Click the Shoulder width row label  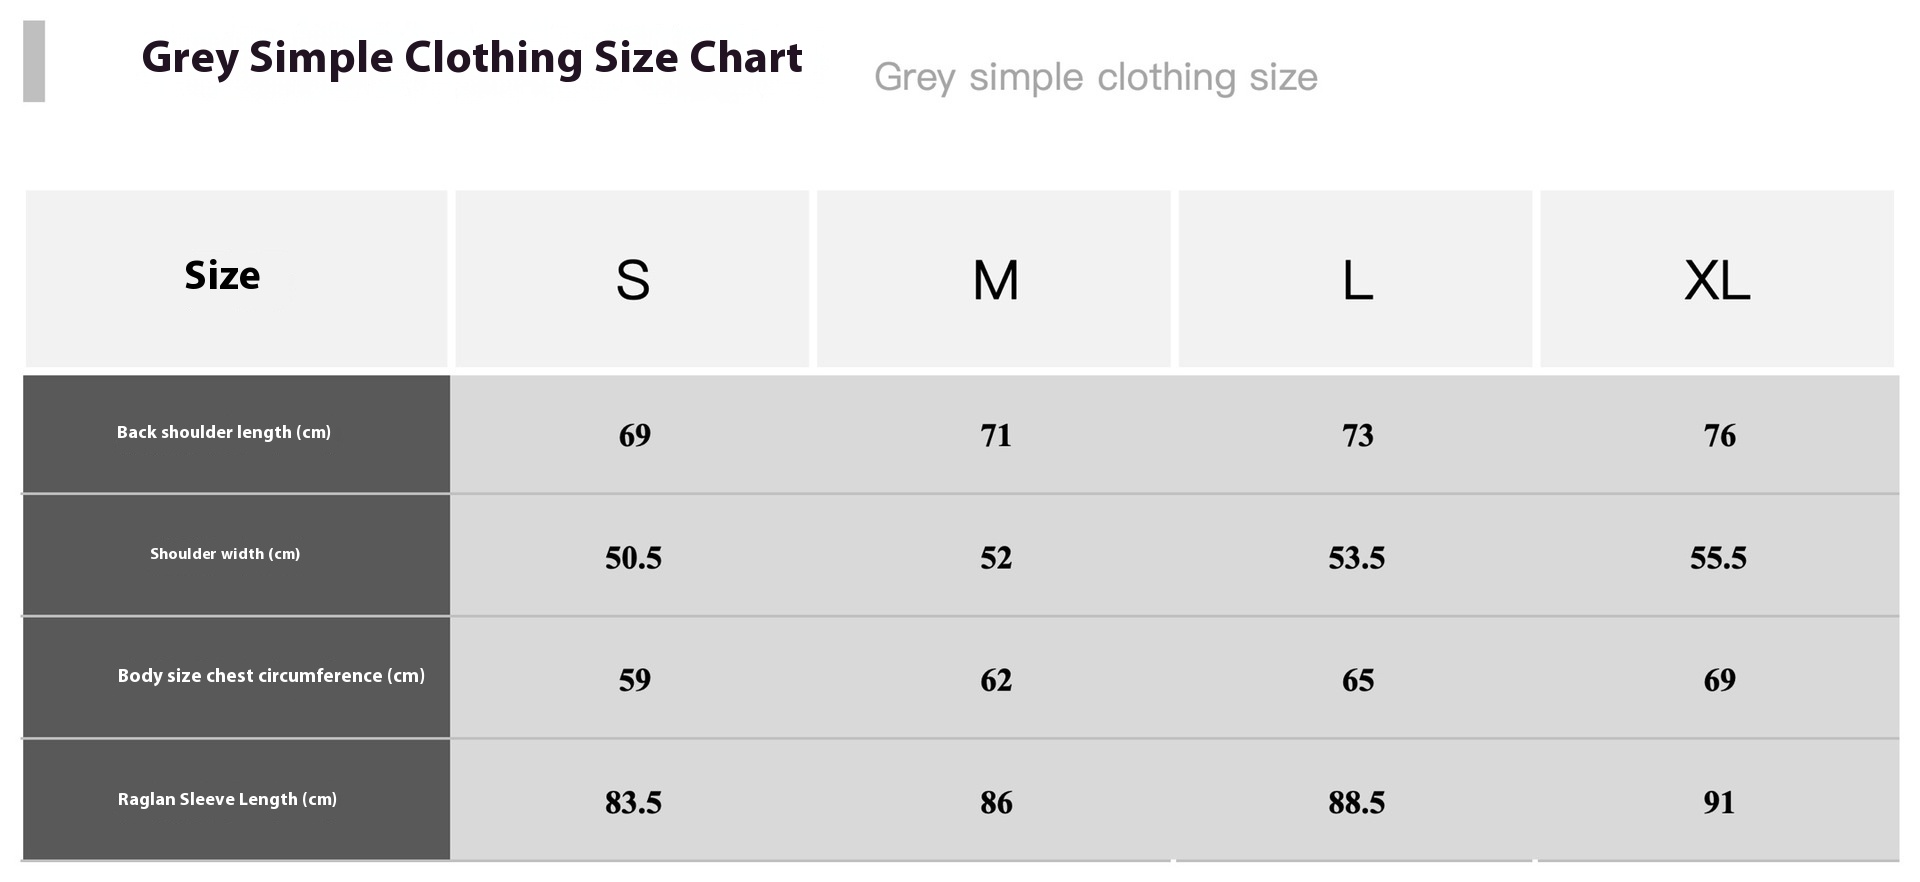pyautogui.click(x=225, y=554)
